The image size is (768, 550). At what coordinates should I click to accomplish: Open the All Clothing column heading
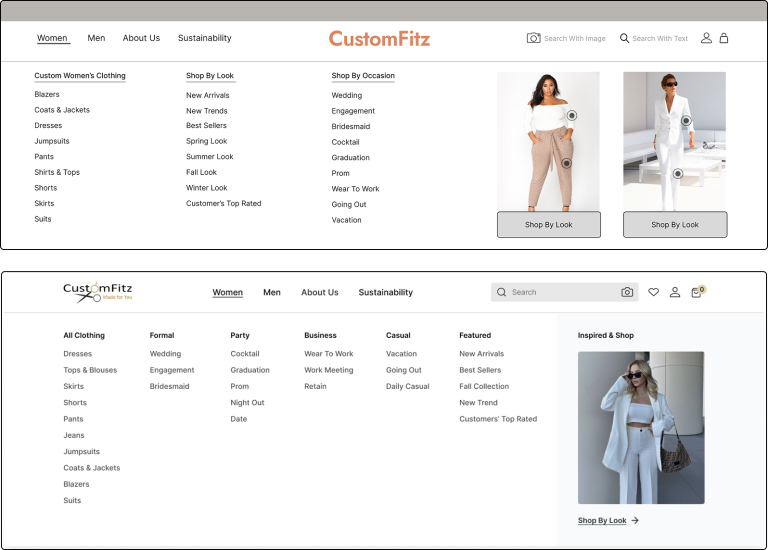click(x=84, y=335)
